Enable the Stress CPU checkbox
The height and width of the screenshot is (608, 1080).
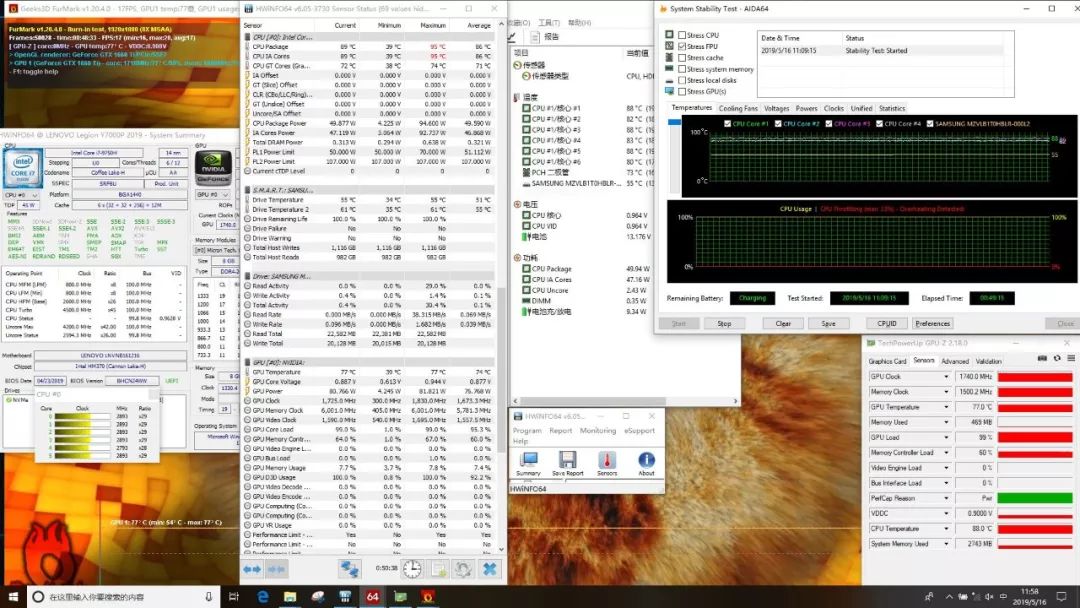[682, 35]
